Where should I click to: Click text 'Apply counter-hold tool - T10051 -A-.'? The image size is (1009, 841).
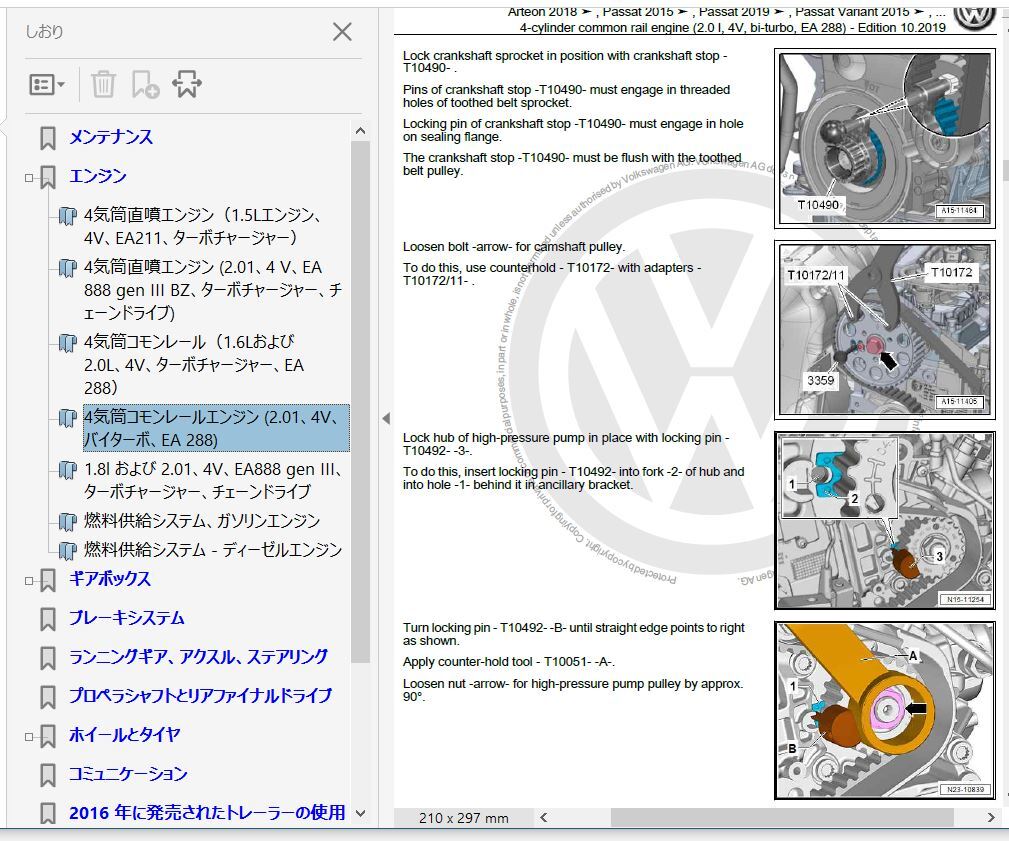pyautogui.click(x=508, y=661)
